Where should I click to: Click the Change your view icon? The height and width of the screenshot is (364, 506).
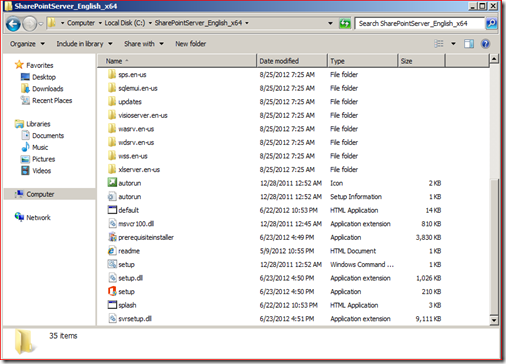pos(439,44)
